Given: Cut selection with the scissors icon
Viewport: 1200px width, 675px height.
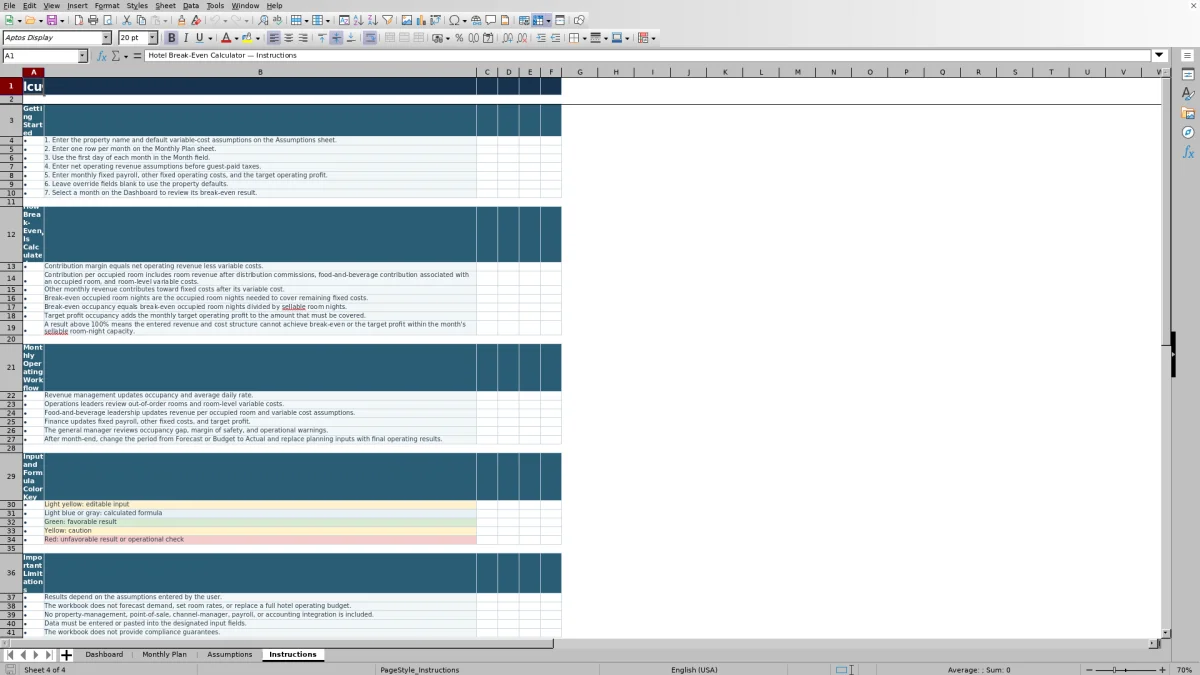Looking at the screenshot, I should 126,20.
